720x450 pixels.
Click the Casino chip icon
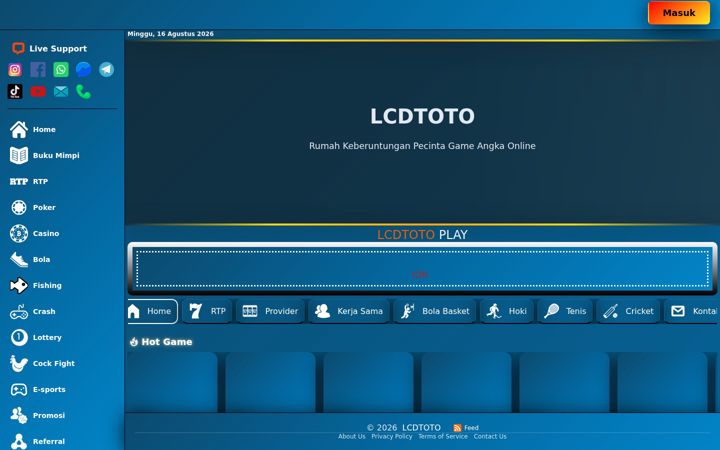[19, 233]
